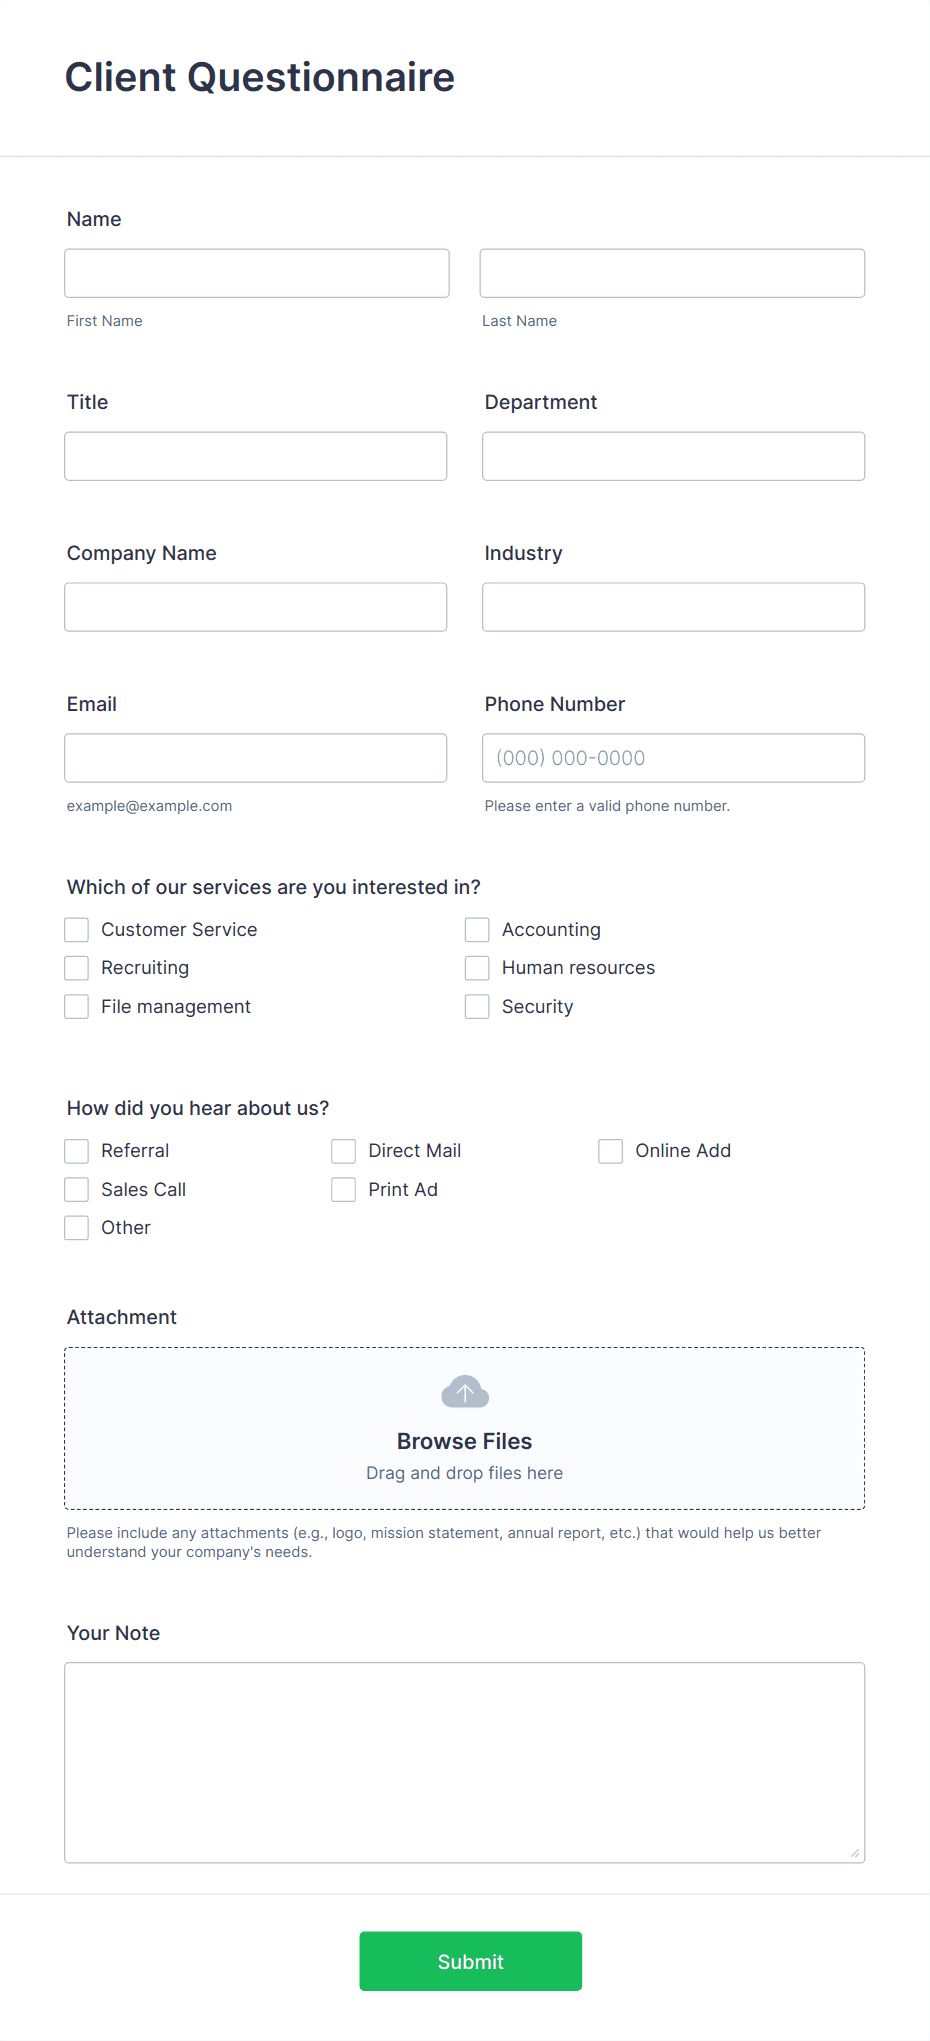Check the Customer Service option
Screen dimensions: 930x2041
76,929
